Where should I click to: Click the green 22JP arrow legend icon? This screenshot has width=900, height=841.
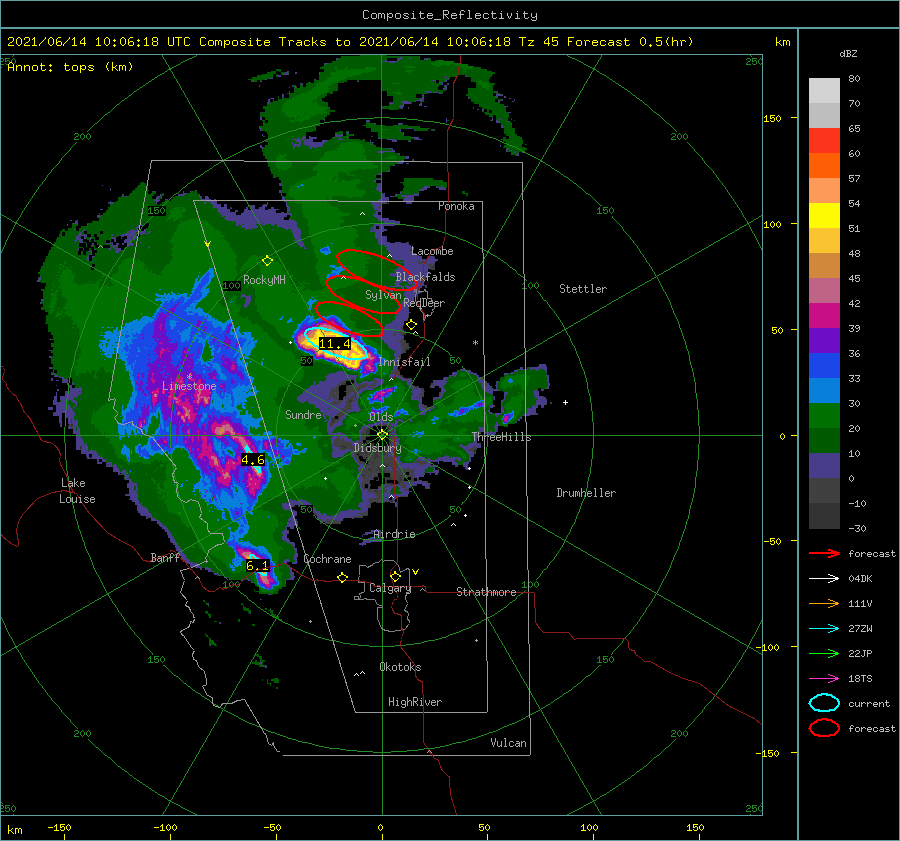coord(824,653)
